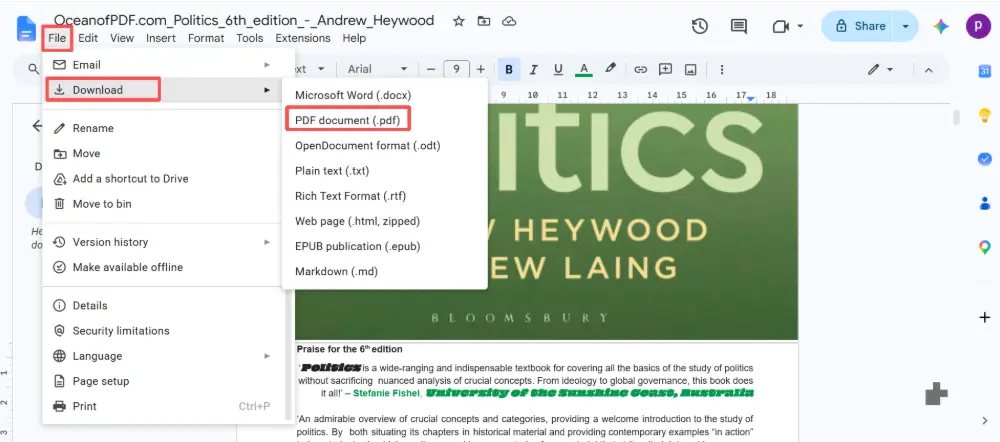Viewport: 1000px width, 442px height.
Task: Download as OpenDocument format (.odt)
Action: (x=385, y=145)
